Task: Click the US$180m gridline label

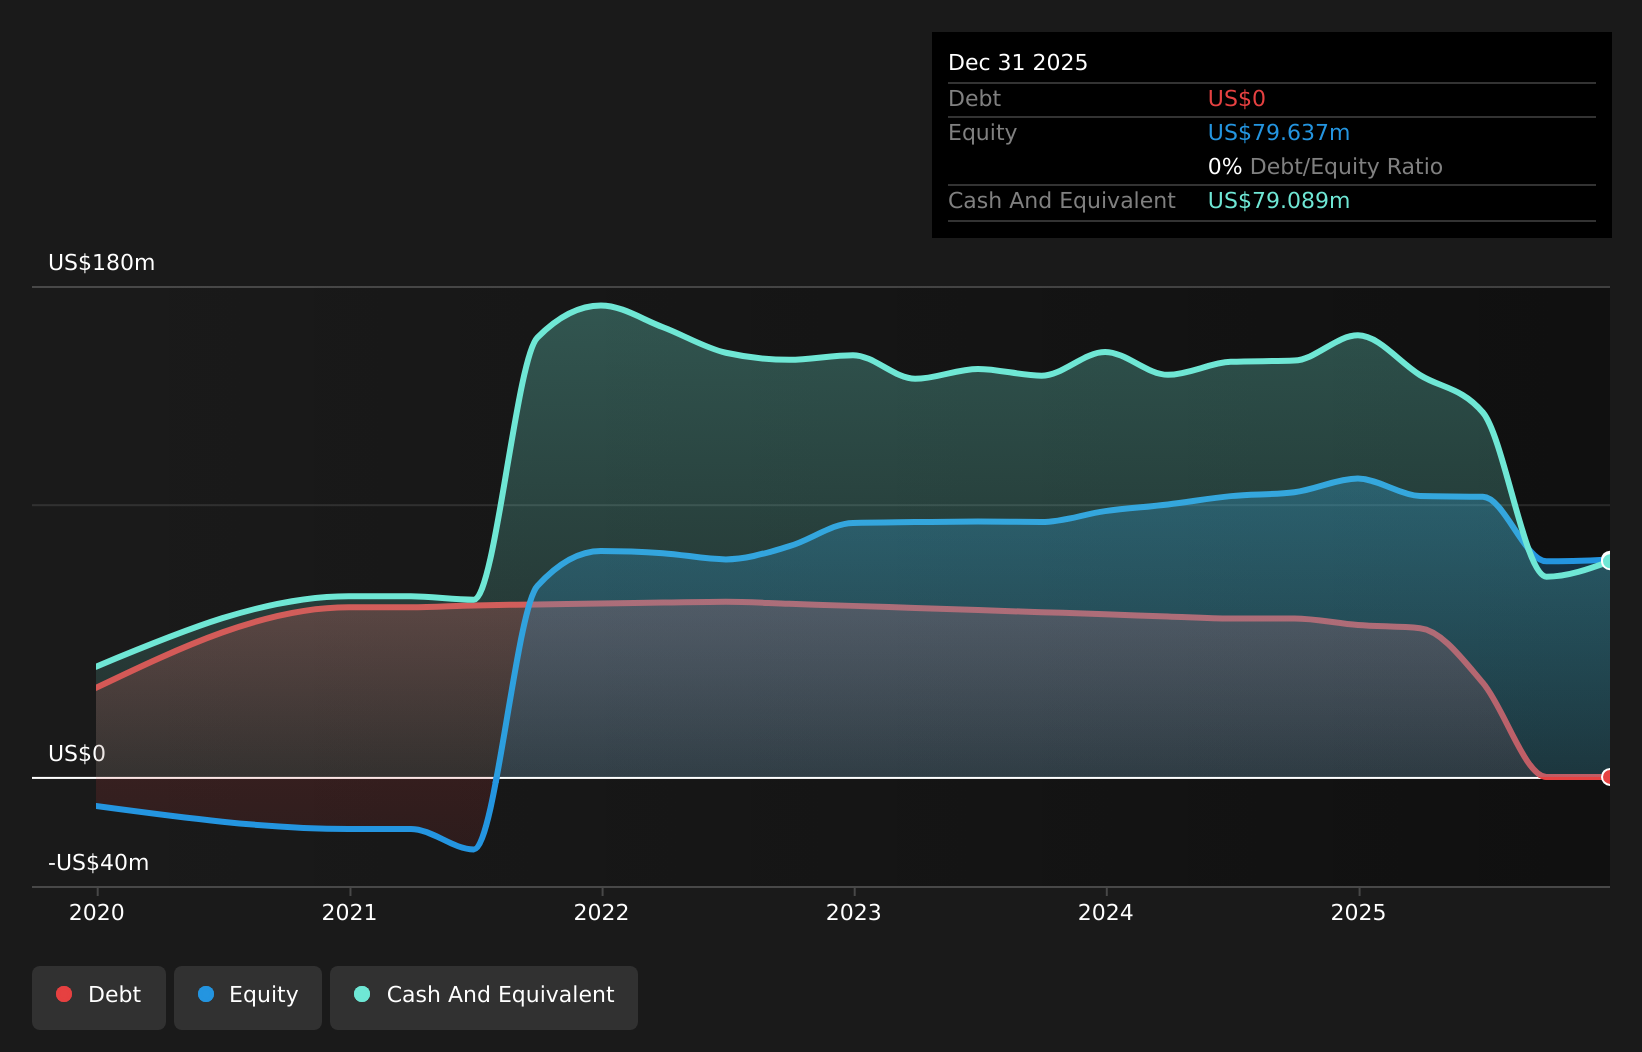Action: [x=101, y=263]
